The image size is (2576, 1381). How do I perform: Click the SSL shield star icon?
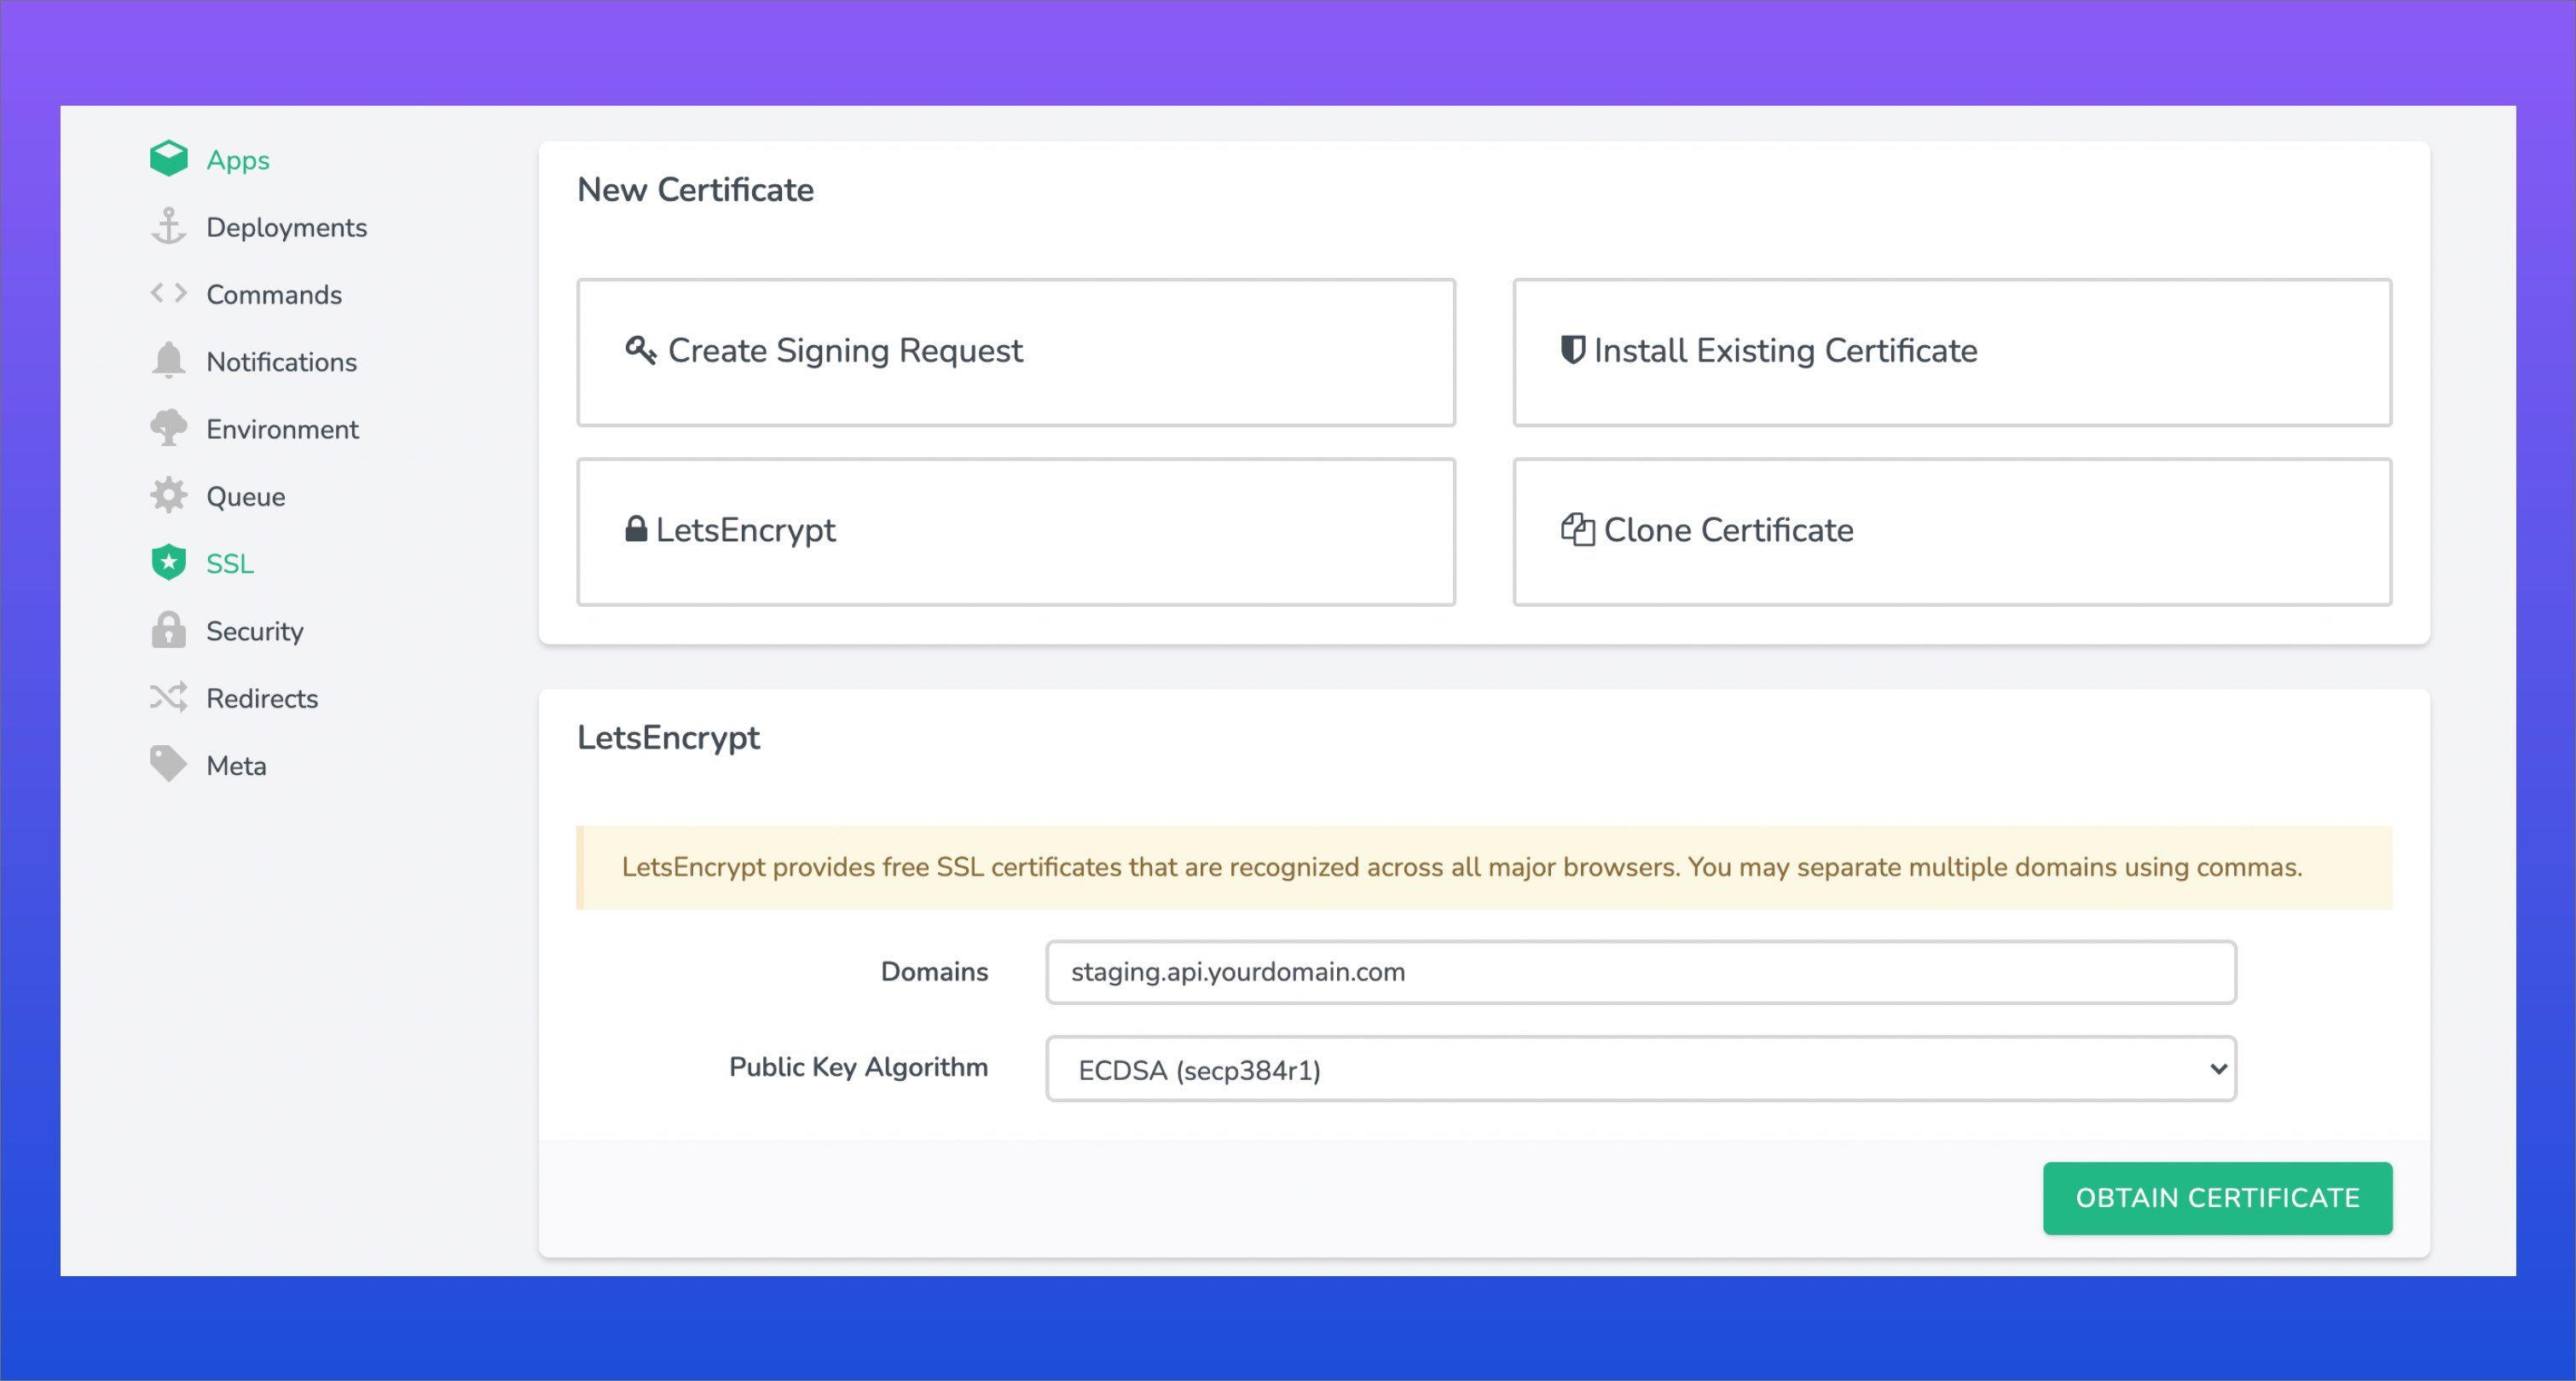point(168,563)
